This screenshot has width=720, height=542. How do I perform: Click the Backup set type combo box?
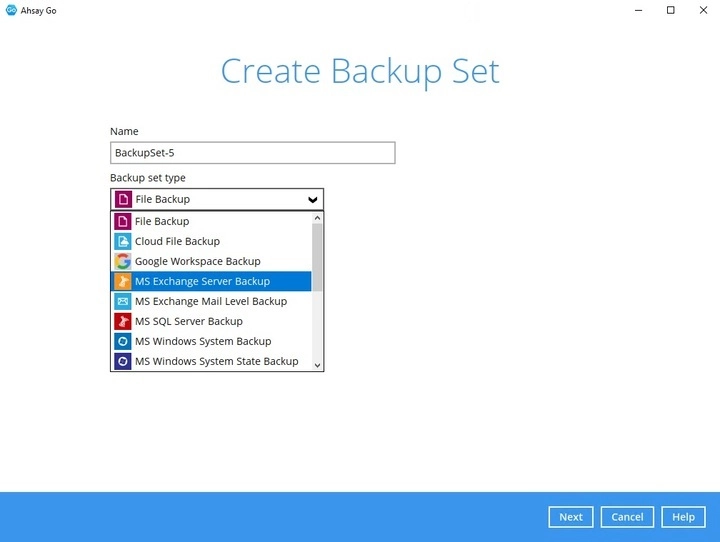pyautogui.click(x=217, y=199)
